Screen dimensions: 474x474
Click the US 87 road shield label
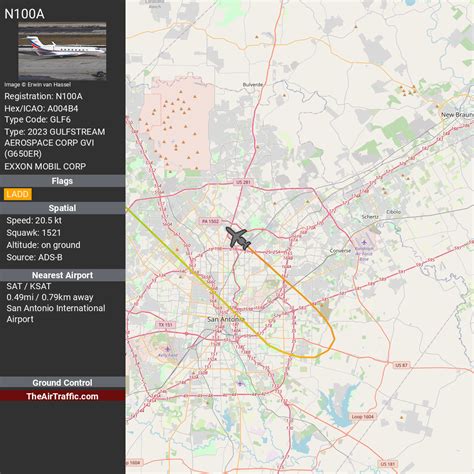coord(401,365)
